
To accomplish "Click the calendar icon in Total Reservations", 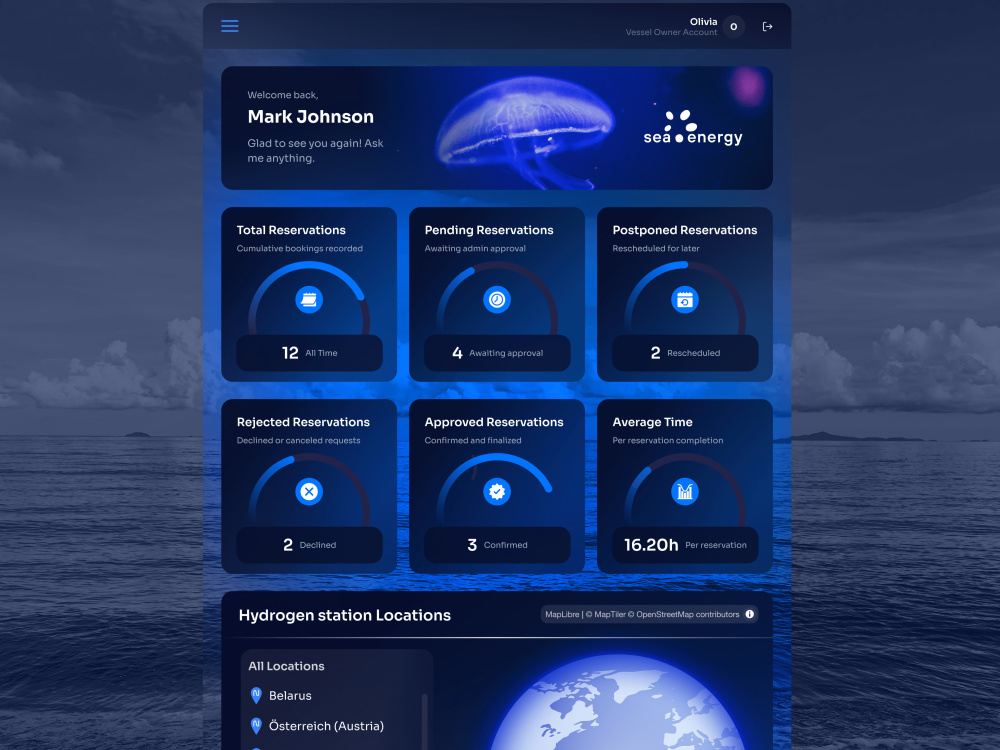I will 309,300.
